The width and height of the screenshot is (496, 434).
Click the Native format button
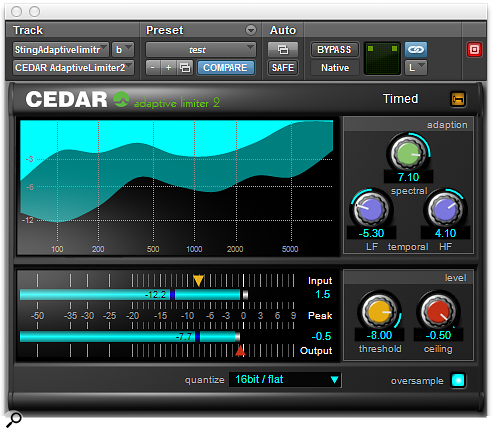(335, 68)
